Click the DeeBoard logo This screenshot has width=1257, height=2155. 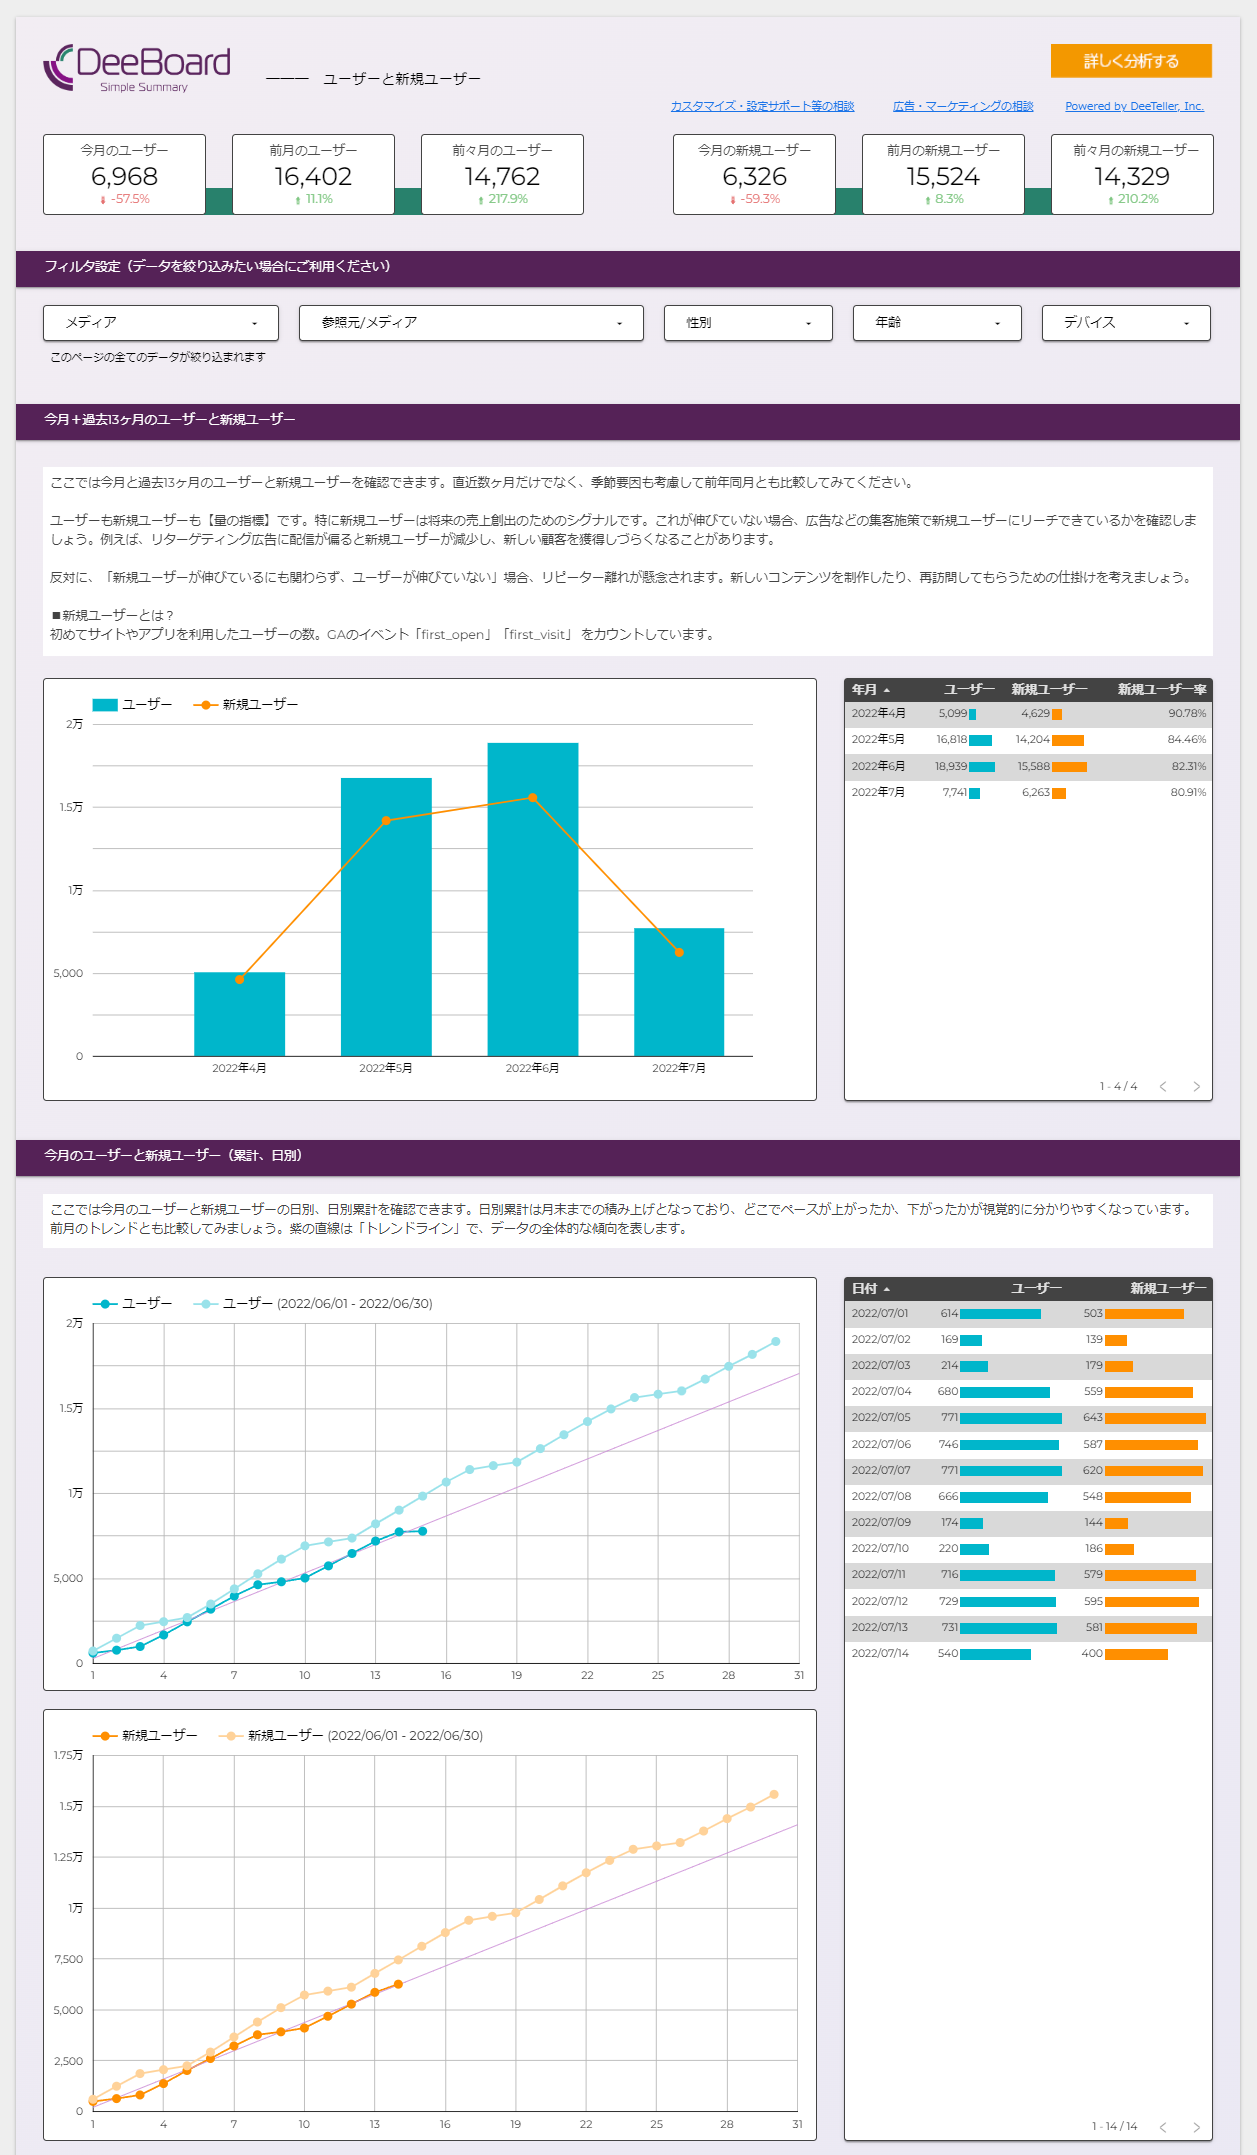(137, 67)
